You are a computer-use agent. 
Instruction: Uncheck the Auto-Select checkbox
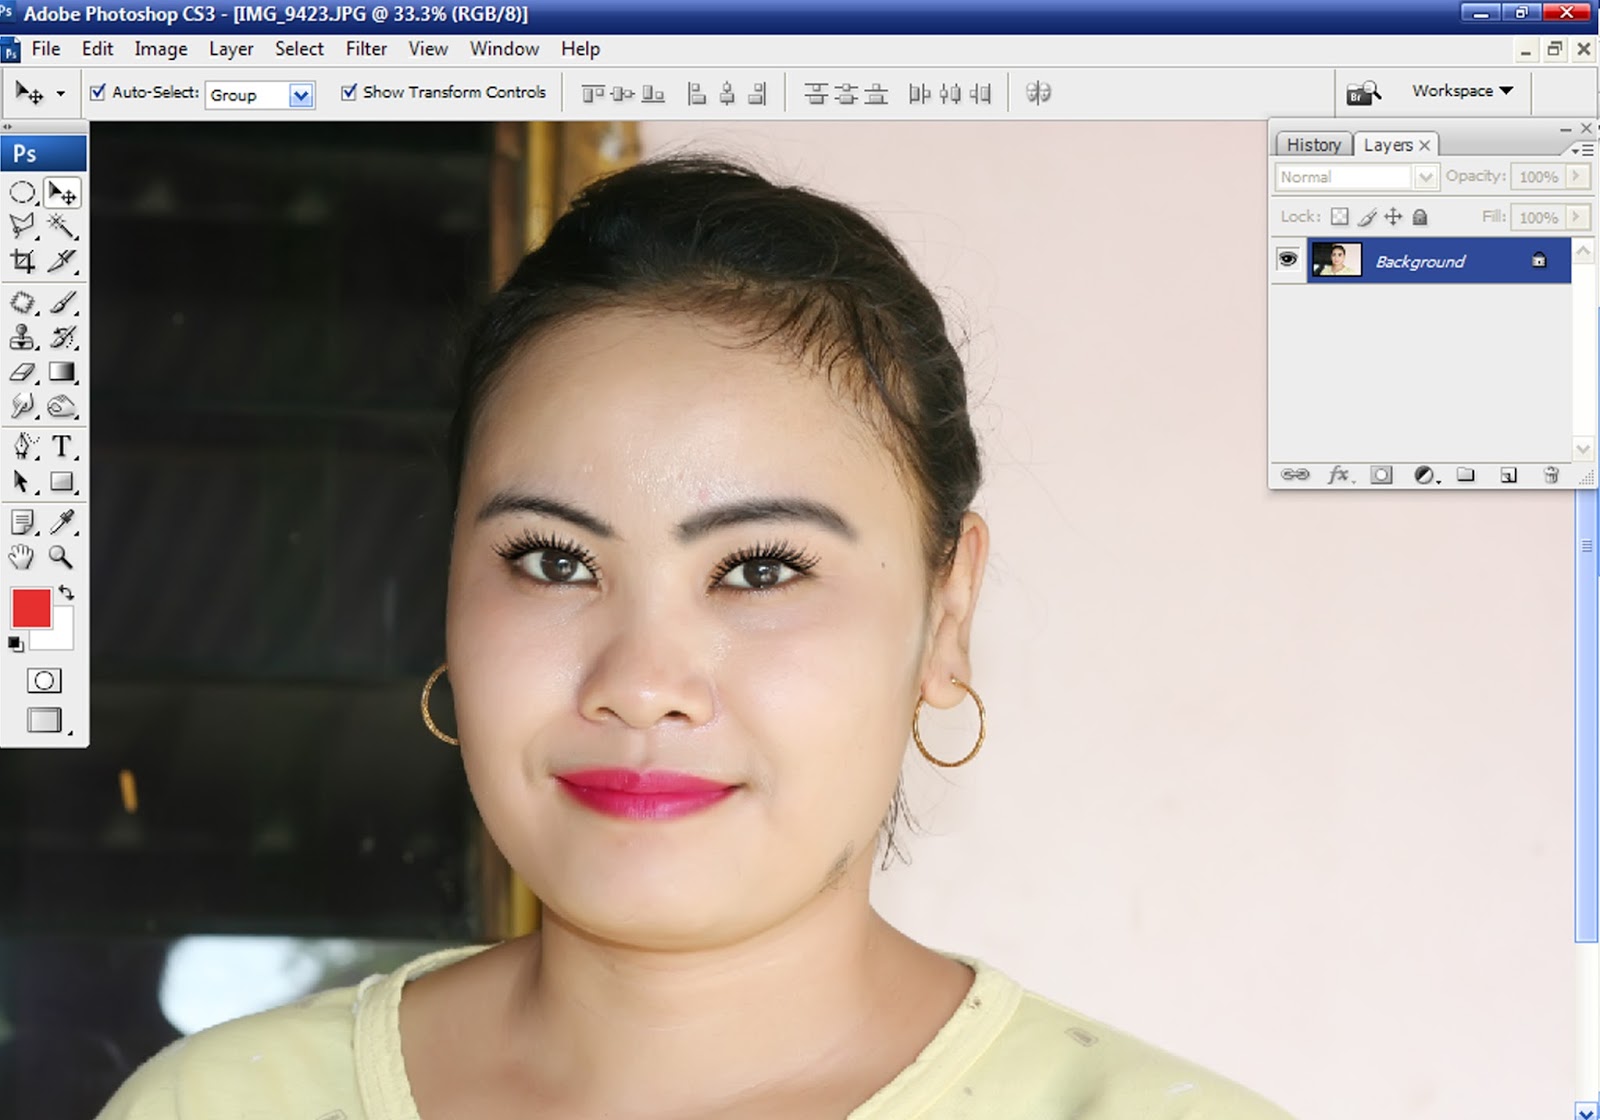click(97, 92)
